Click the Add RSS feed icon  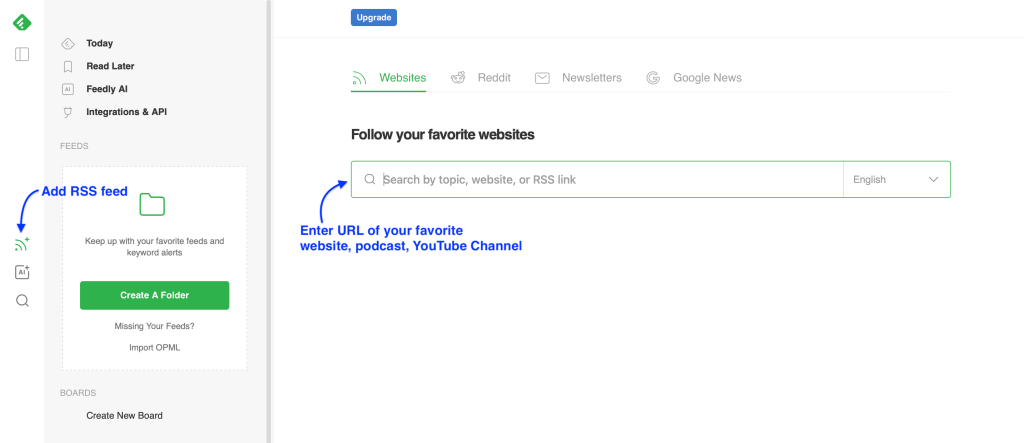coord(22,243)
